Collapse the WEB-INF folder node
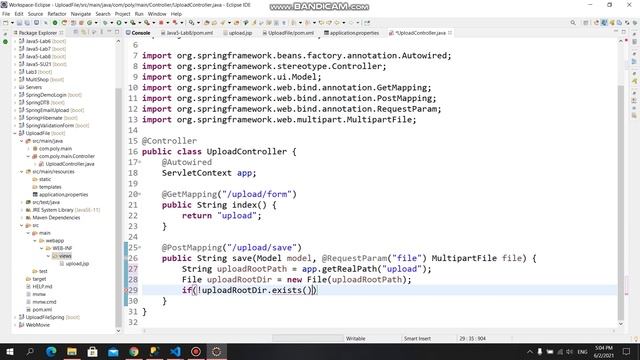Image resolution: width=640 pixels, height=360 pixels. tap(42, 248)
